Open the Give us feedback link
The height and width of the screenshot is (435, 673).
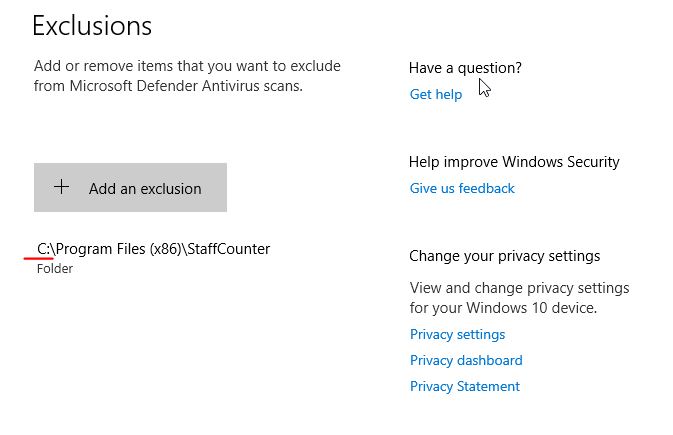[462, 188]
